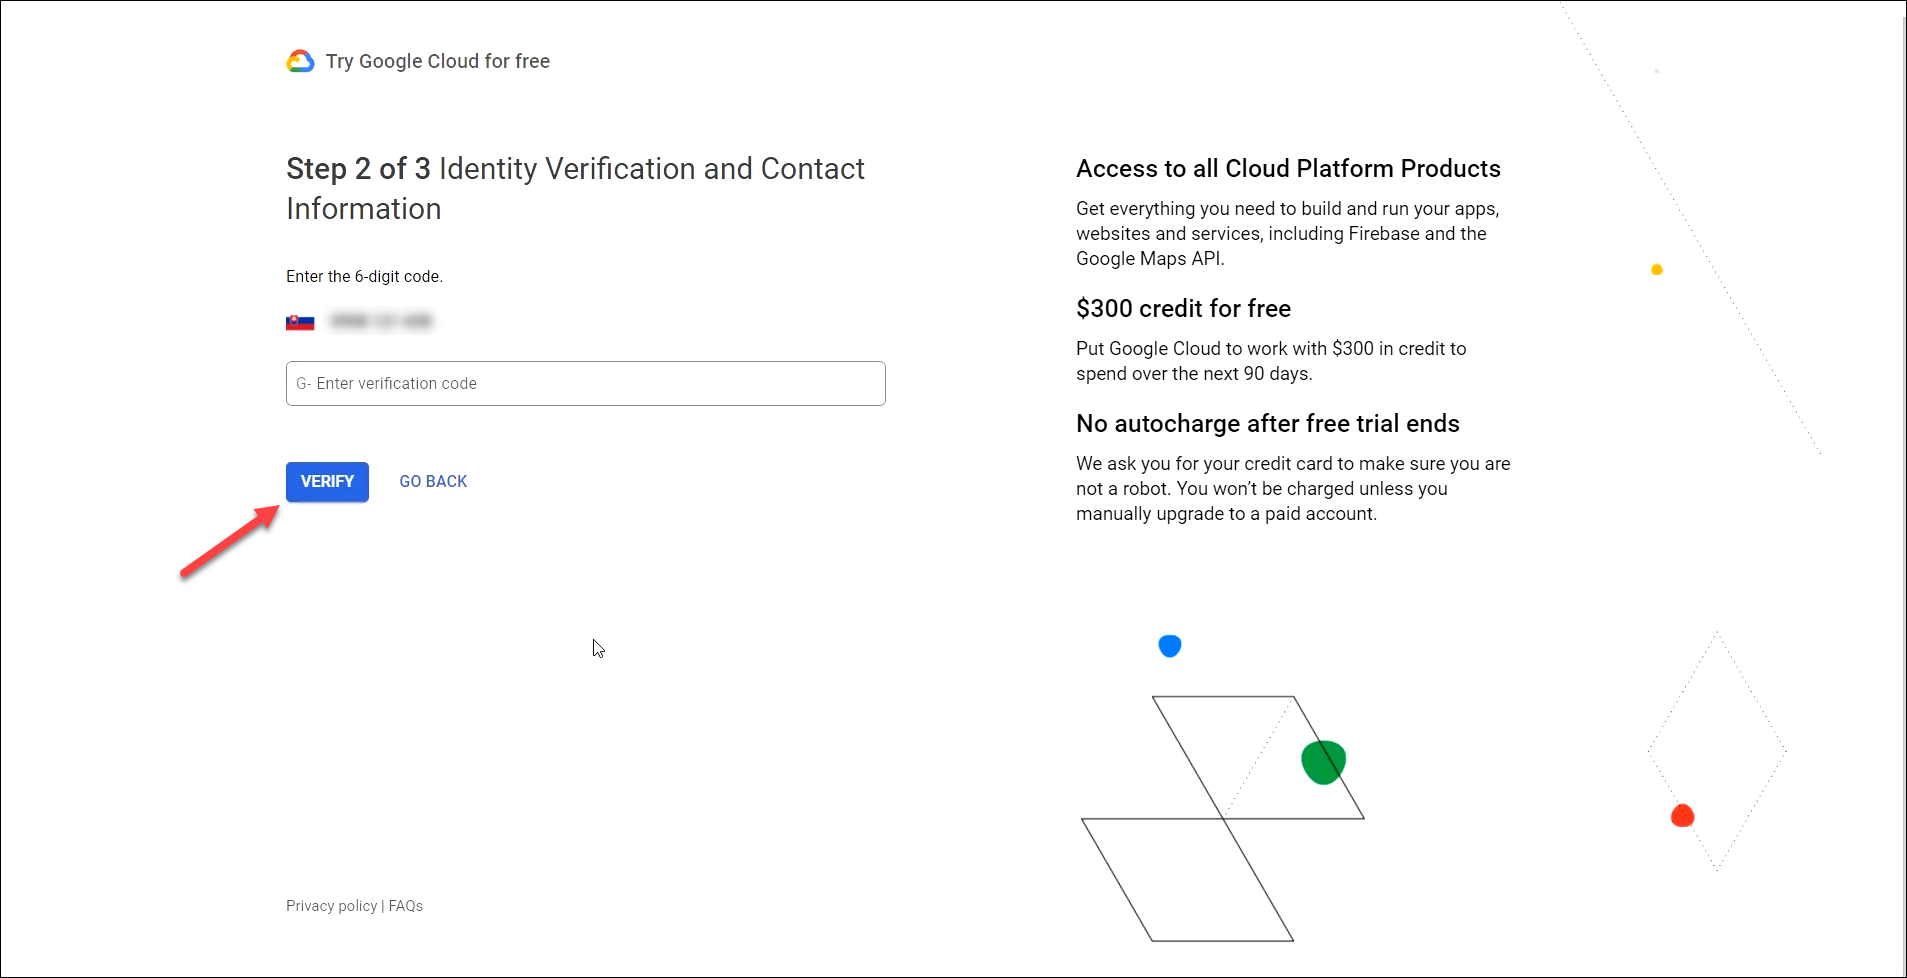Click the 'Enter the 6-digit code.' instruction text
Viewport: 1907px width, 978px height.
pos(364,277)
